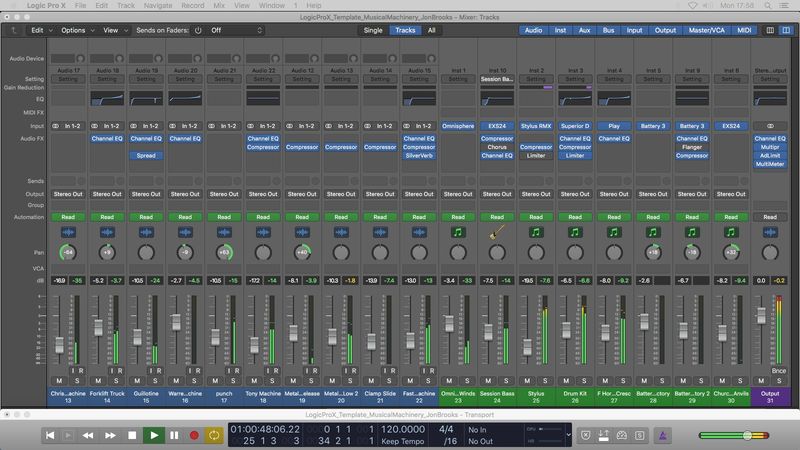Open the View dropdown in the mixer

click(x=115, y=30)
